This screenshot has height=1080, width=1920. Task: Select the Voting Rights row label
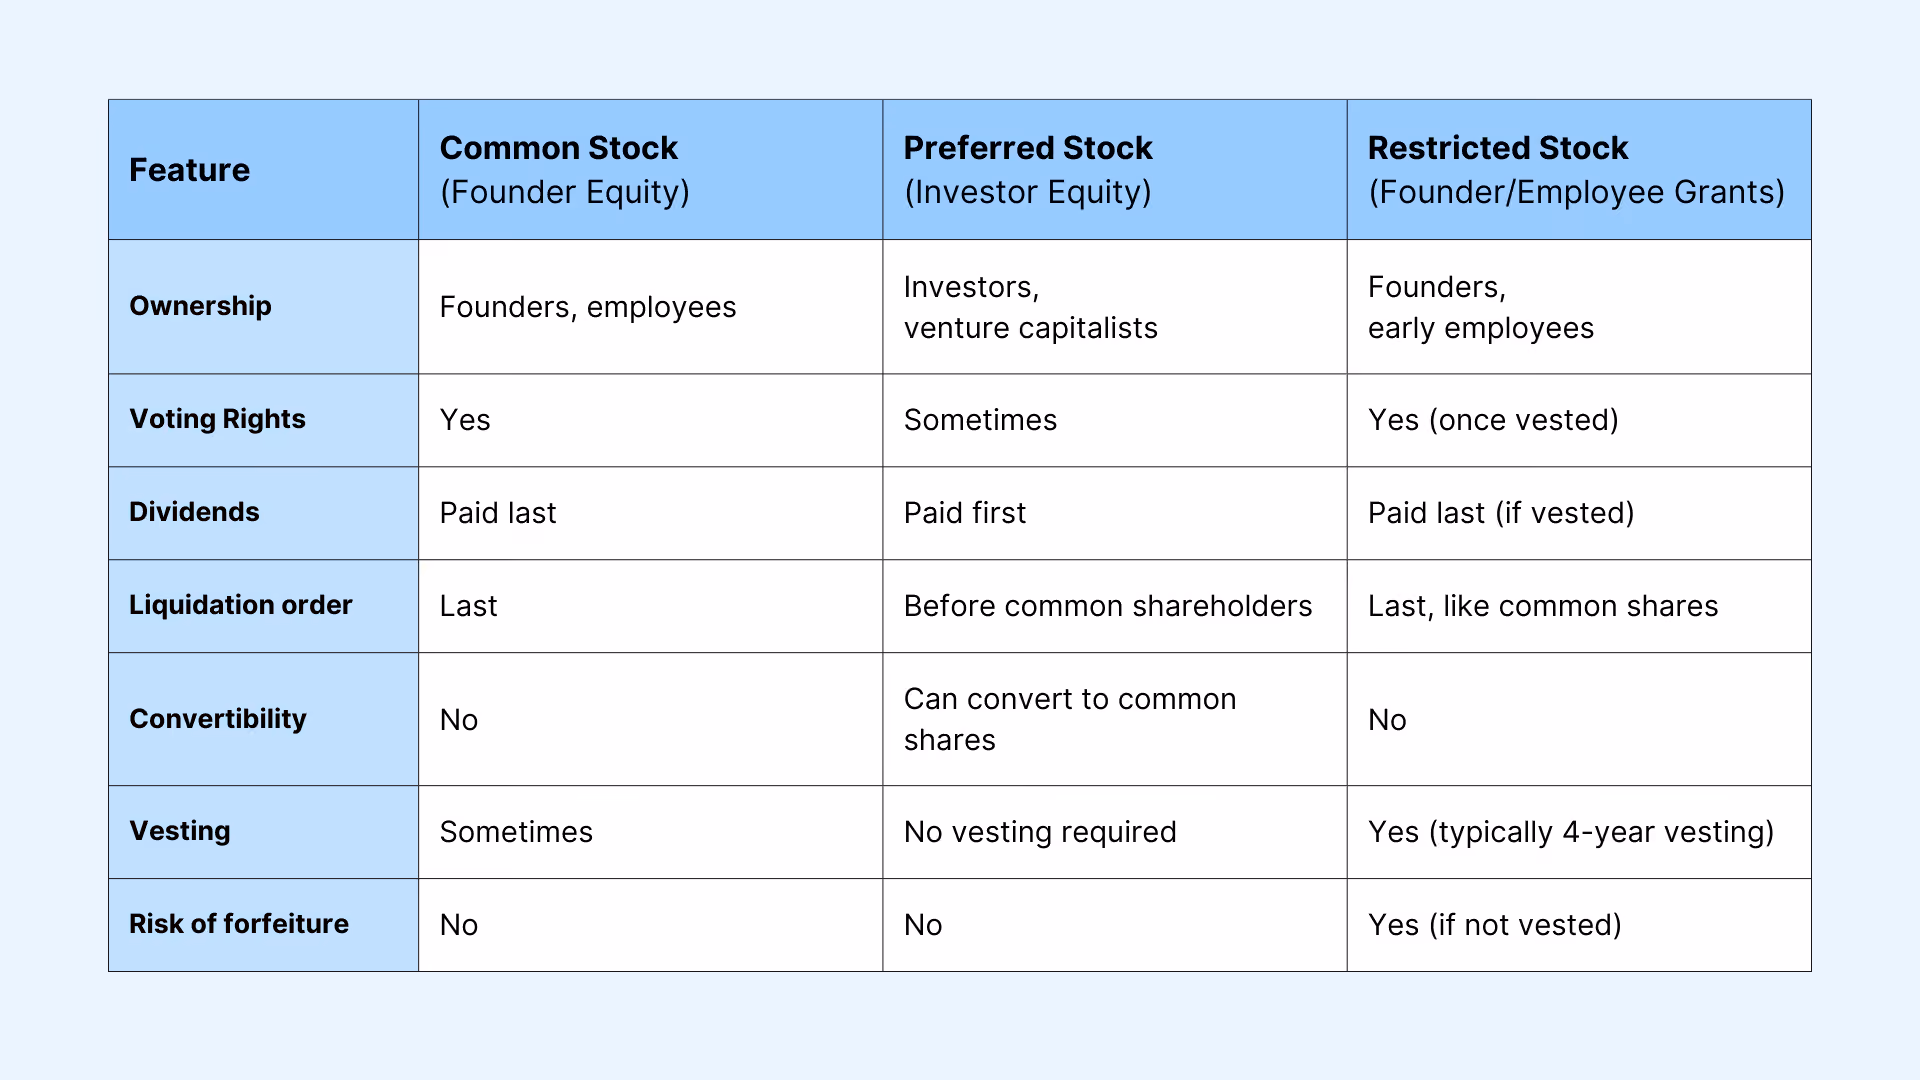(x=263, y=420)
